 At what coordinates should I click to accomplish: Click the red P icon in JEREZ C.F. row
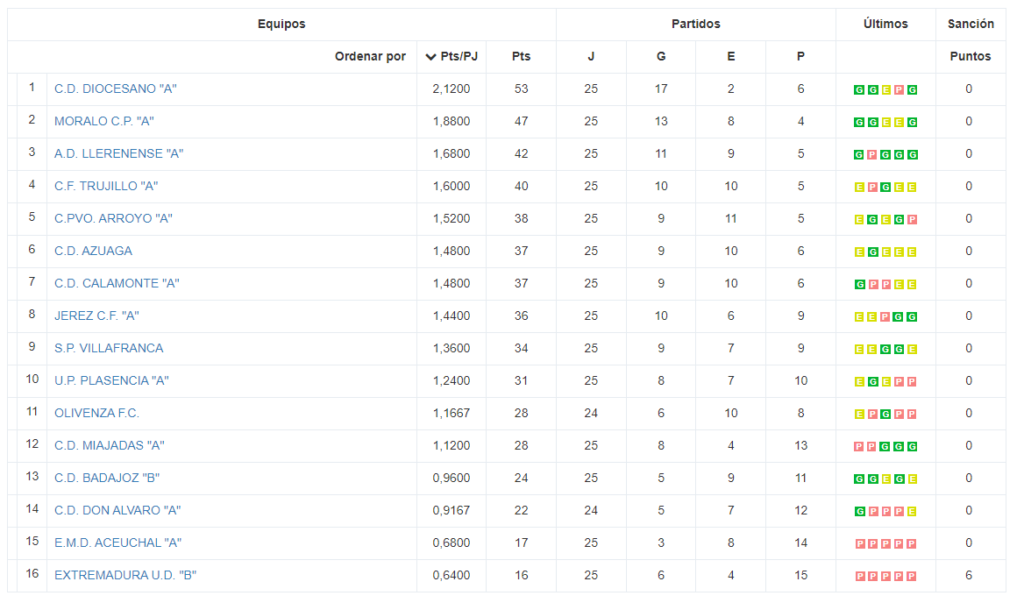point(886,317)
